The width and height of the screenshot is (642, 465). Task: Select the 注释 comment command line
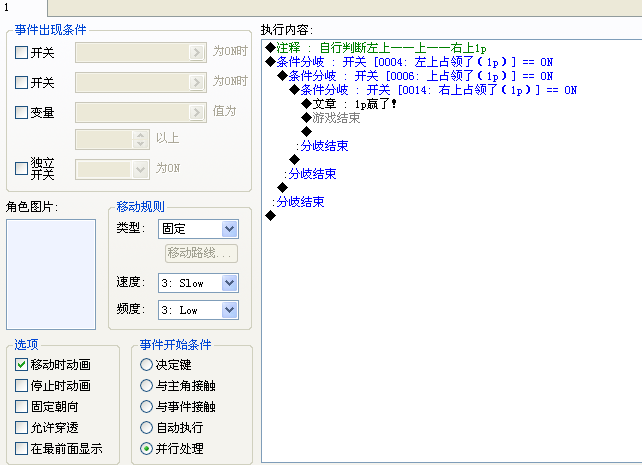(376, 48)
